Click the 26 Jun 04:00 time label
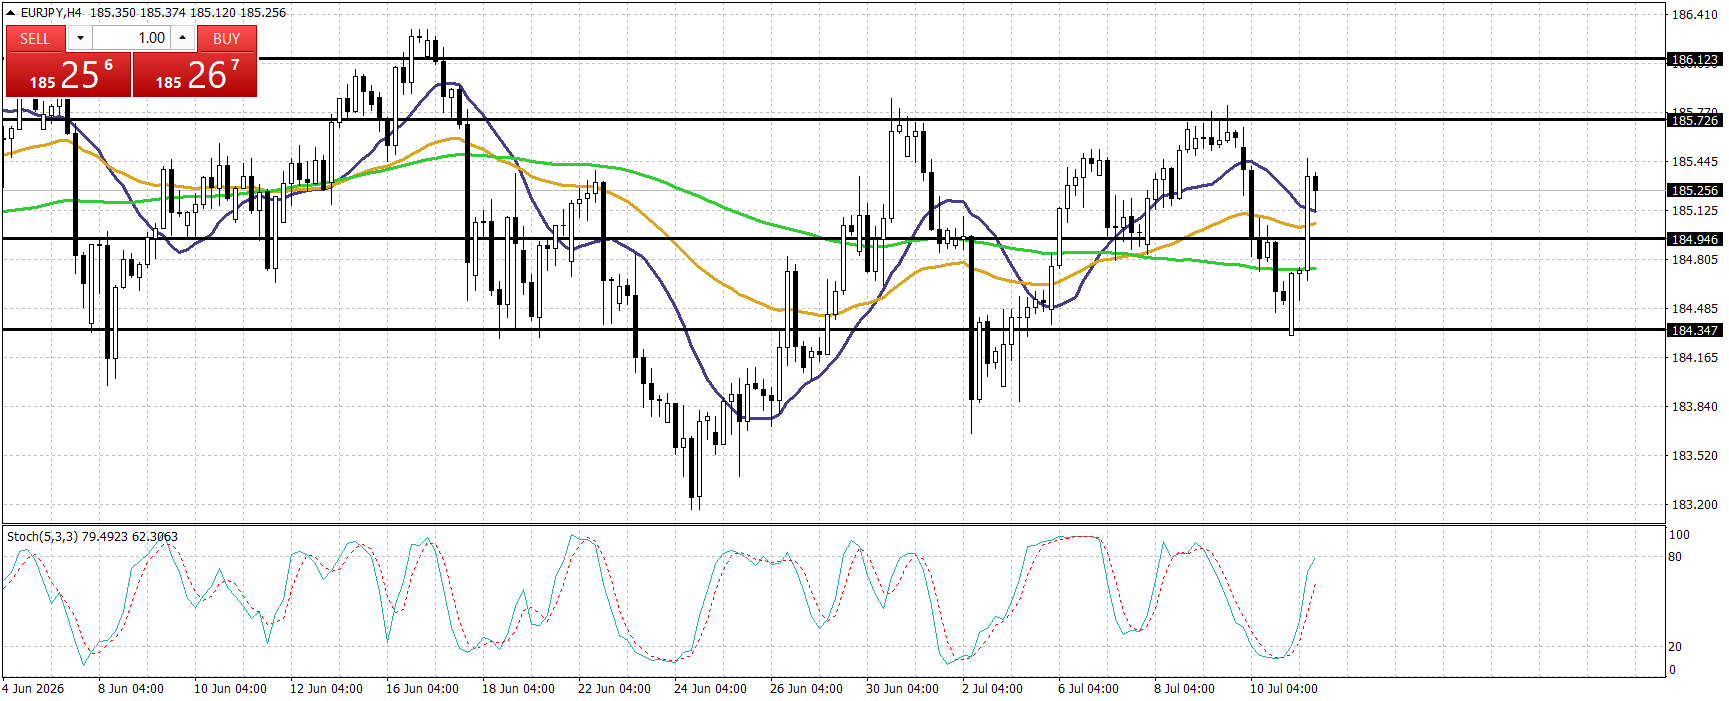 (x=806, y=689)
